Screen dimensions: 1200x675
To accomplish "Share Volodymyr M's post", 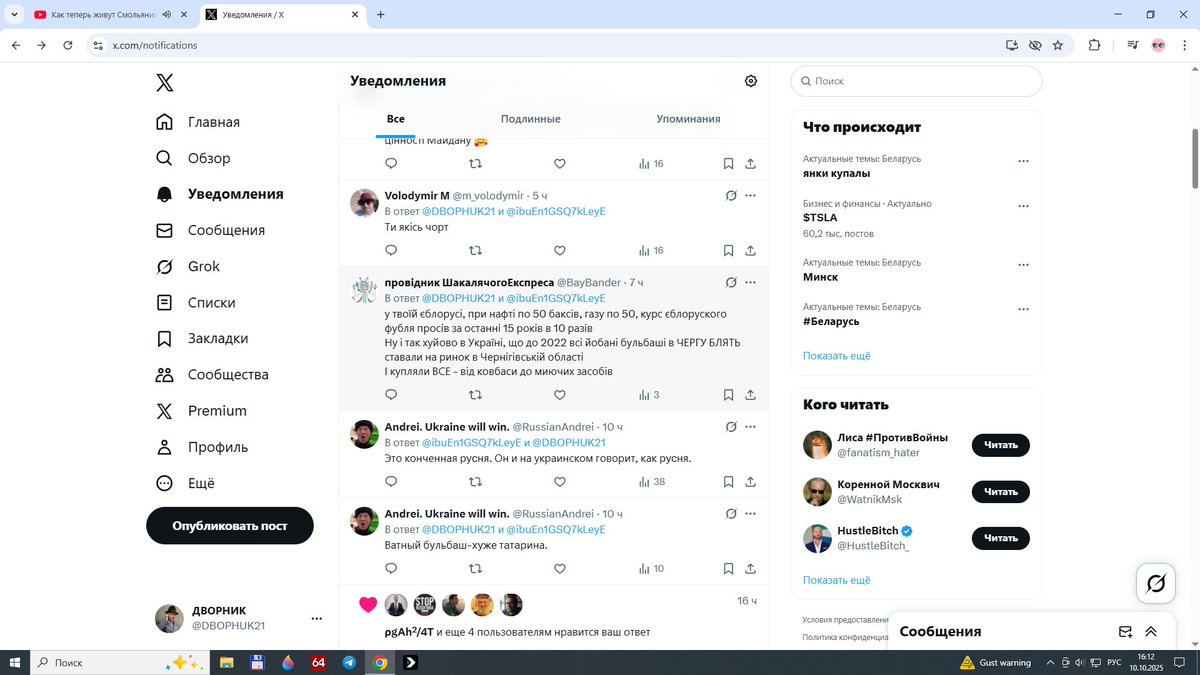I will (x=750, y=251).
